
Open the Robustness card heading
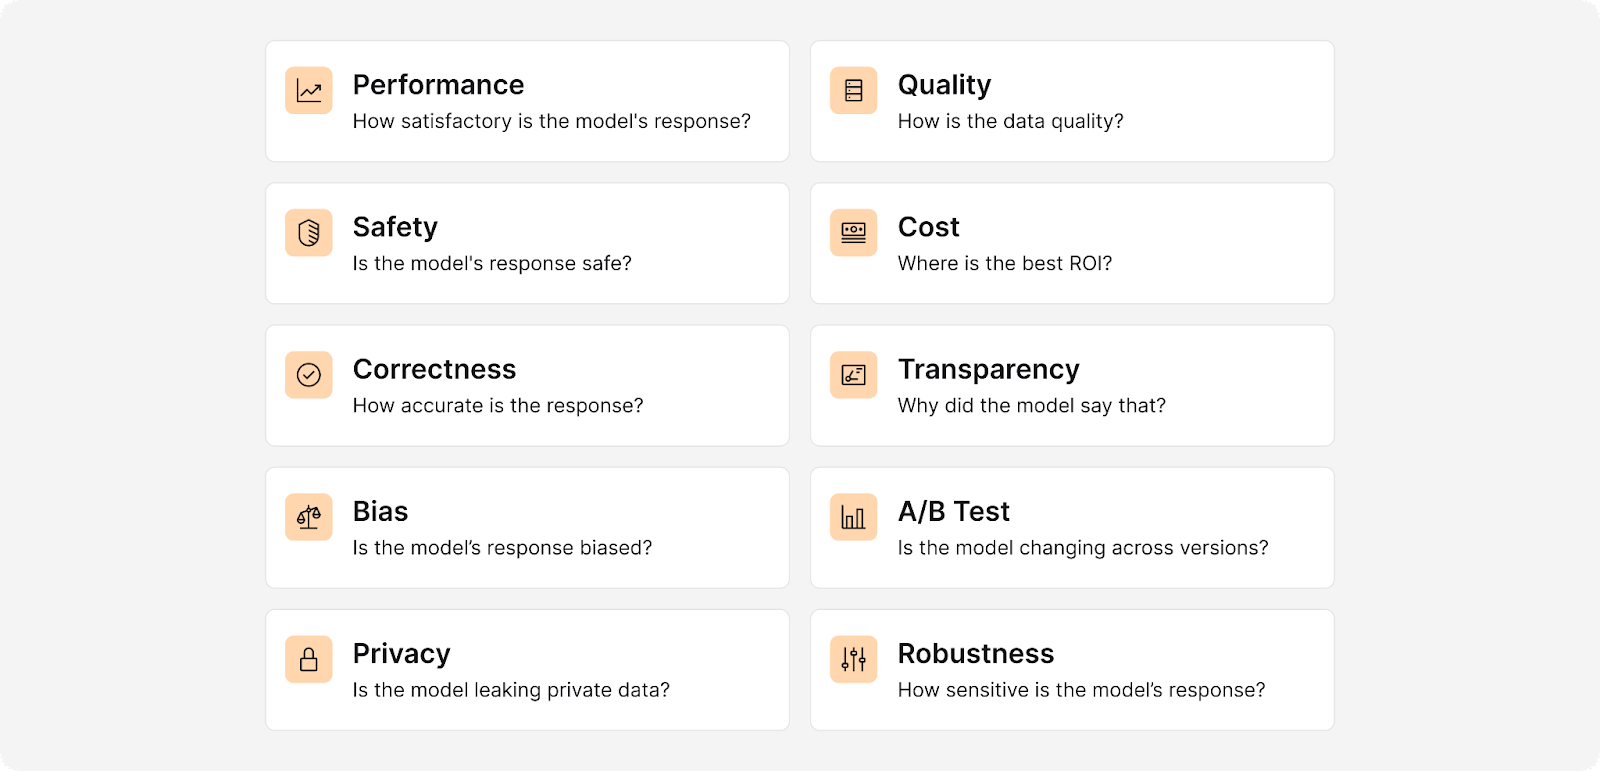click(x=976, y=654)
